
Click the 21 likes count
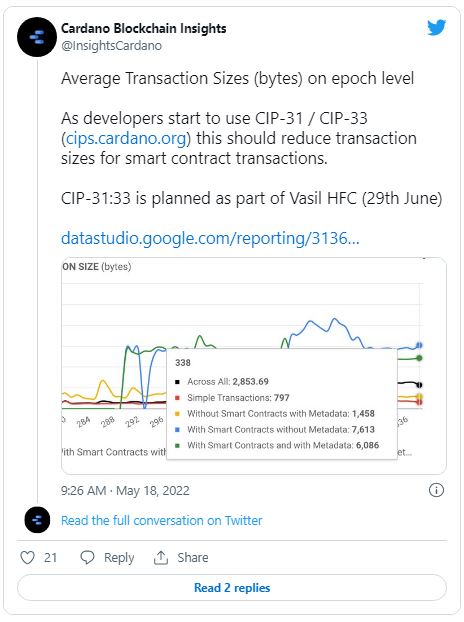(x=50, y=558)
